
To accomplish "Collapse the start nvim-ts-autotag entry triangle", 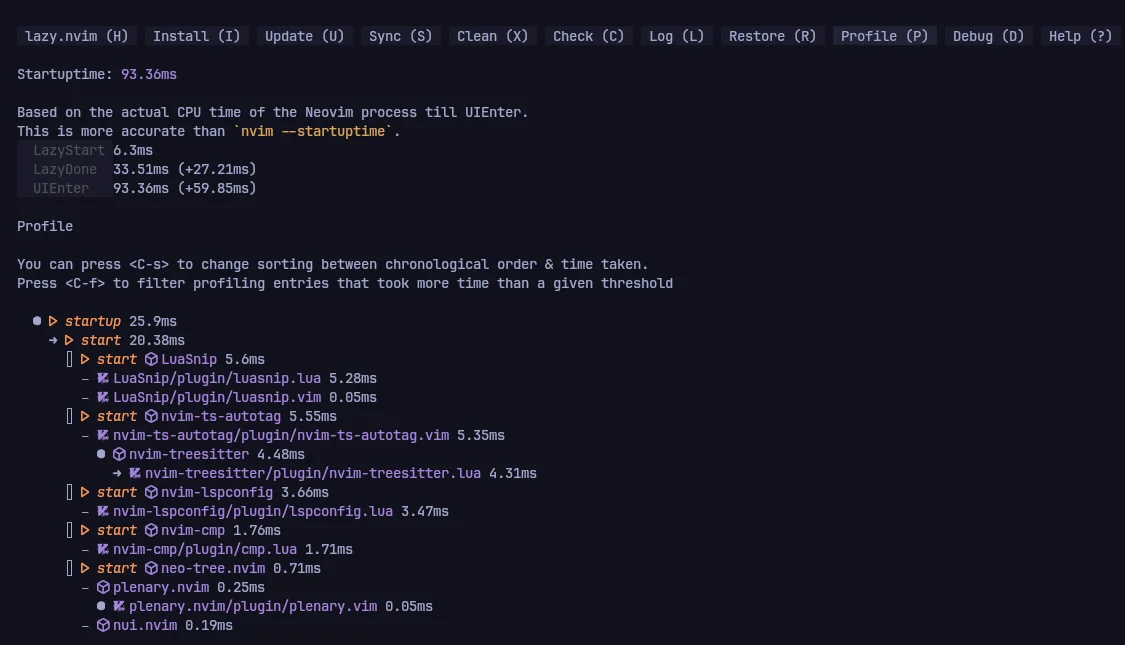I will [x=85, y=416].
